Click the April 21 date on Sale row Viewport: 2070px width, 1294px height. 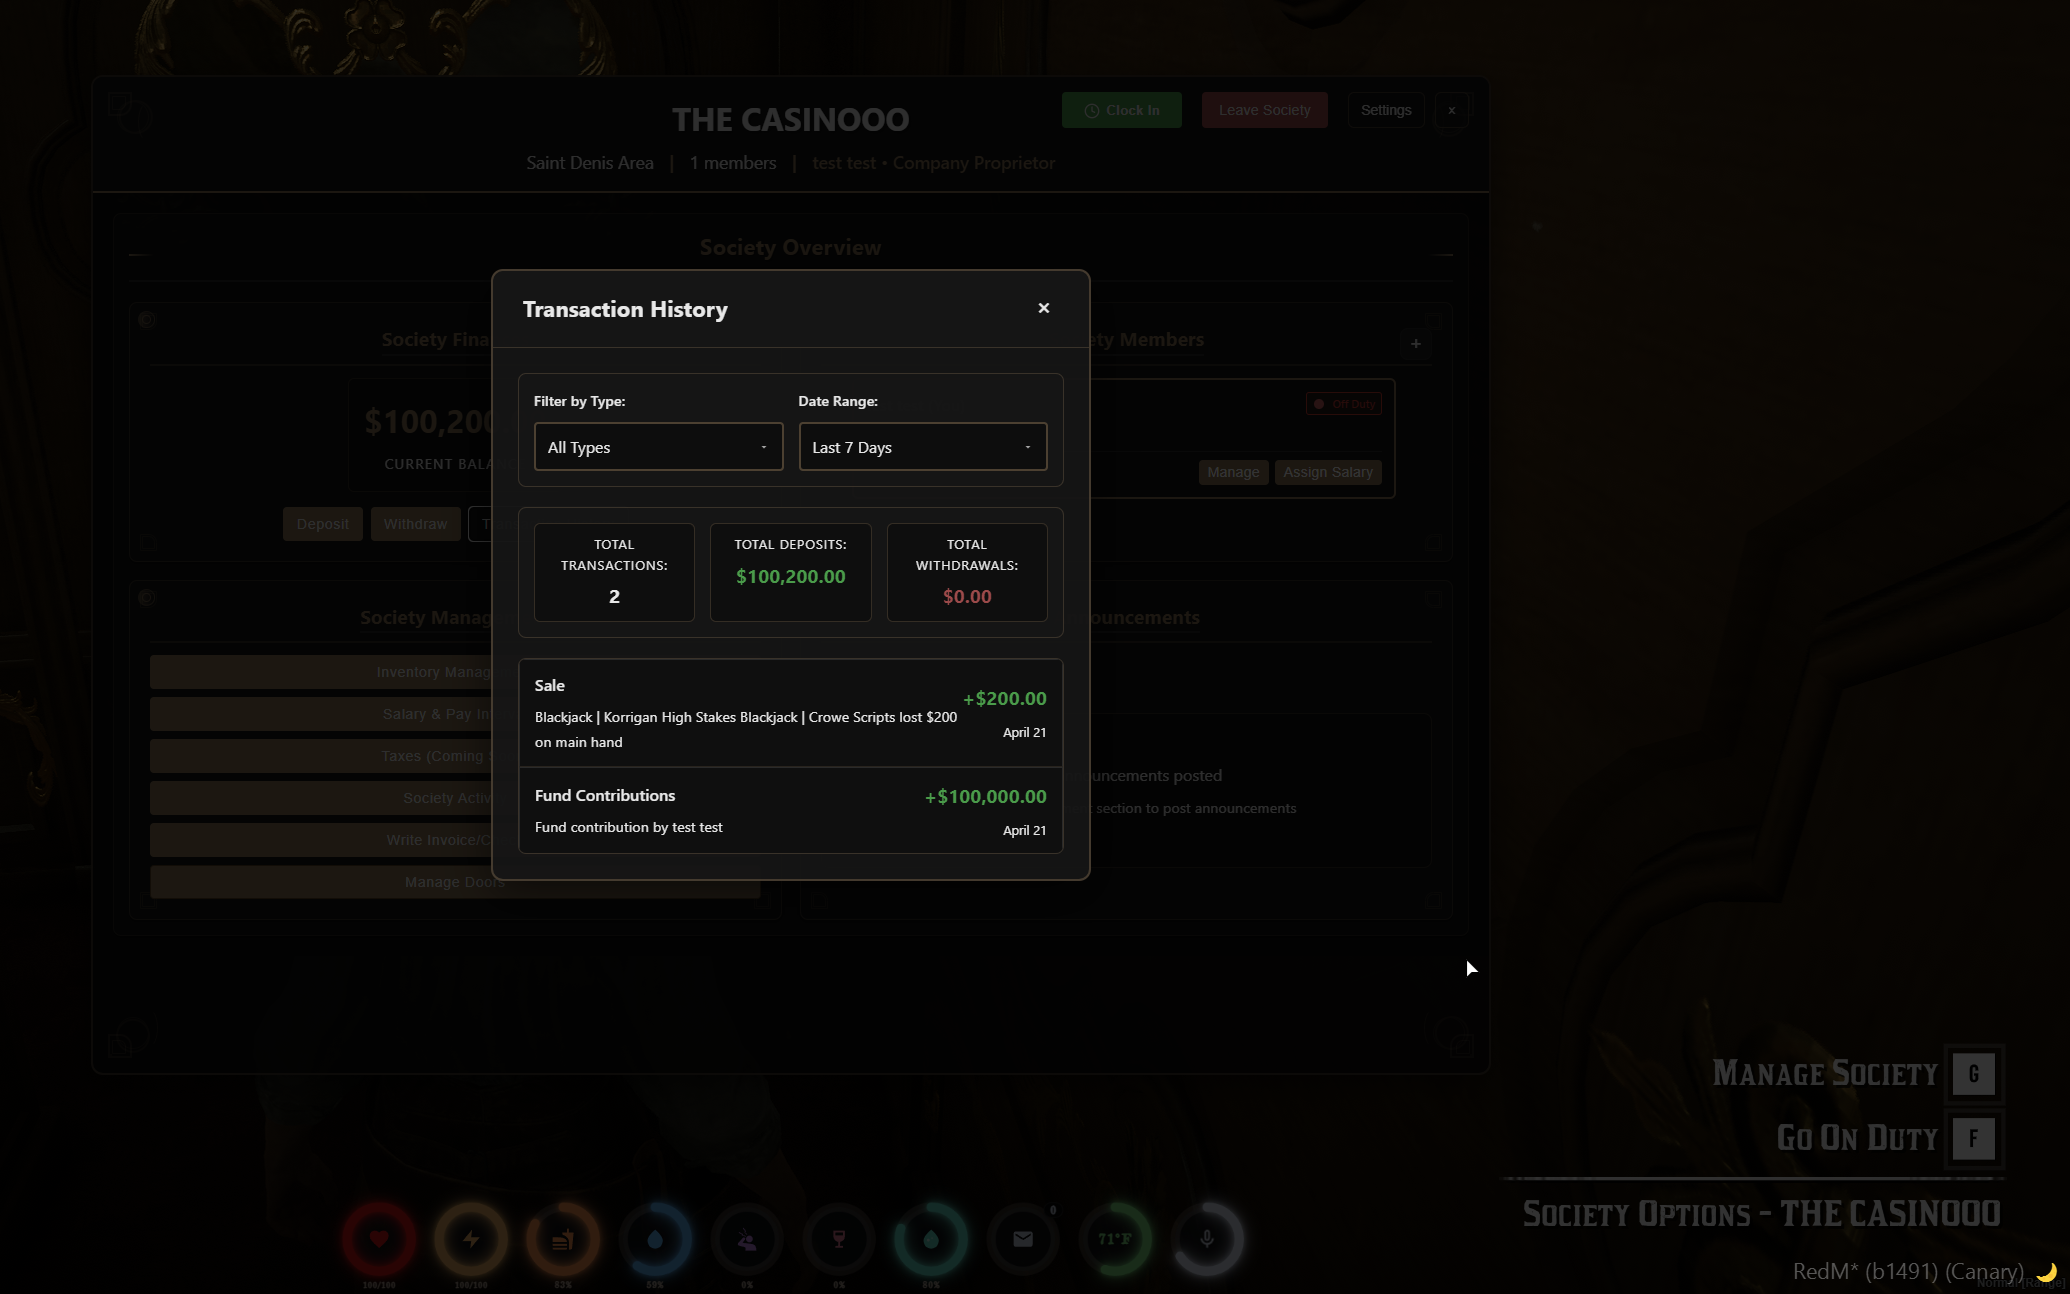pyautogui.click(x=1024, y=733)
